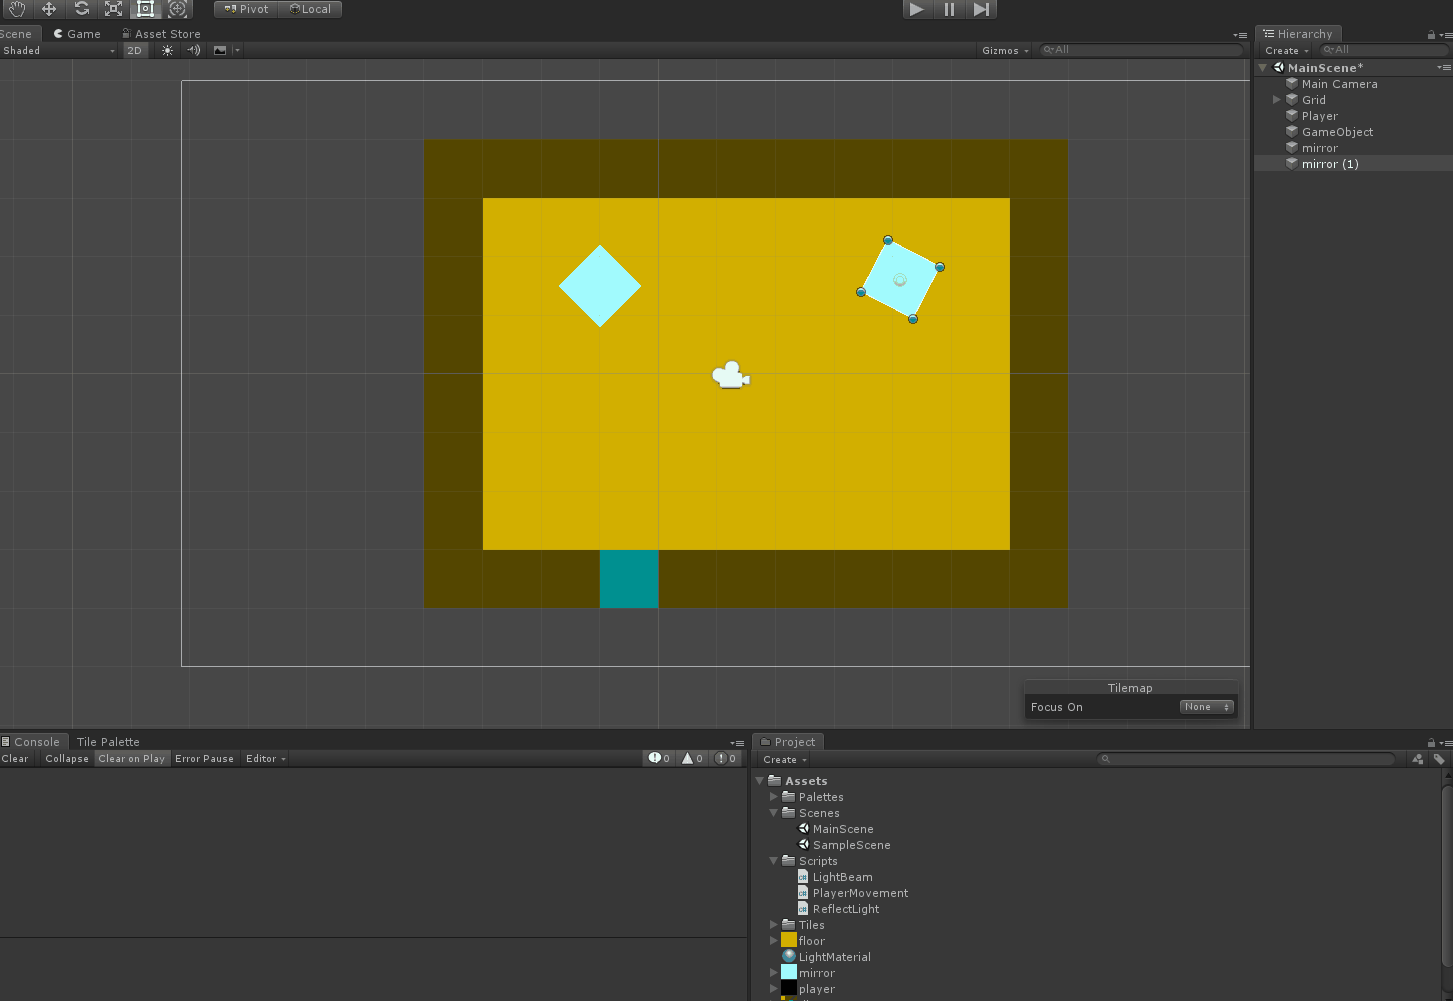Toggle Clear on Play in Console
1453x1001 pixels.
coord(132,759)
